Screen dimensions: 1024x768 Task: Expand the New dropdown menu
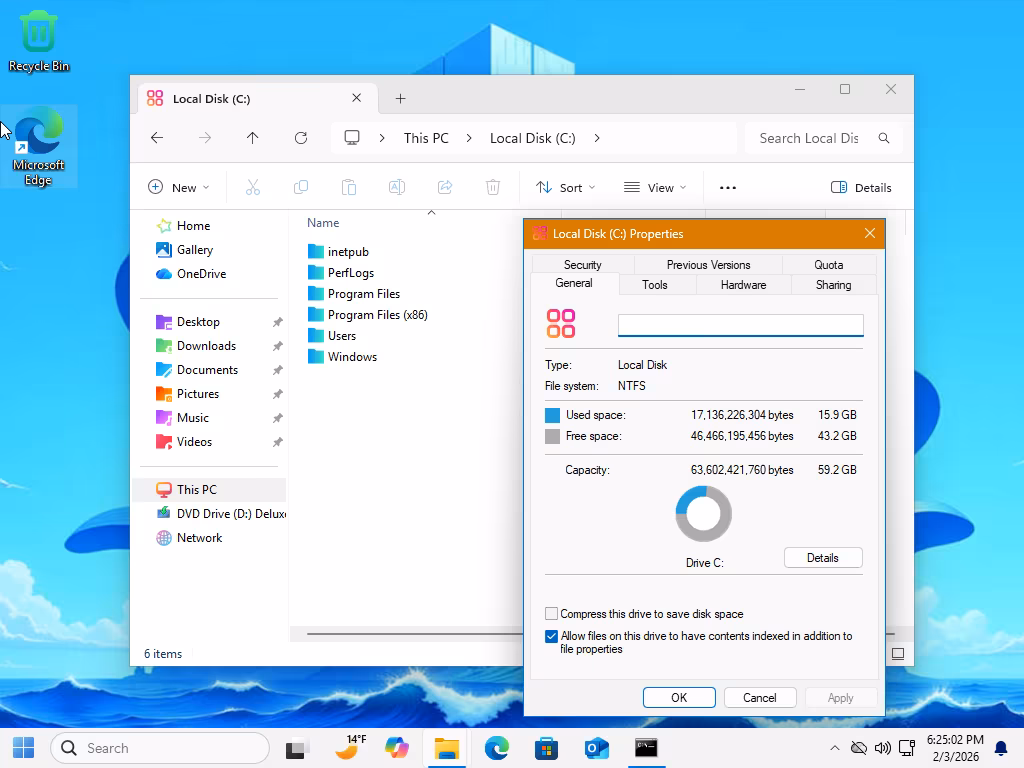tap(179, 187)
